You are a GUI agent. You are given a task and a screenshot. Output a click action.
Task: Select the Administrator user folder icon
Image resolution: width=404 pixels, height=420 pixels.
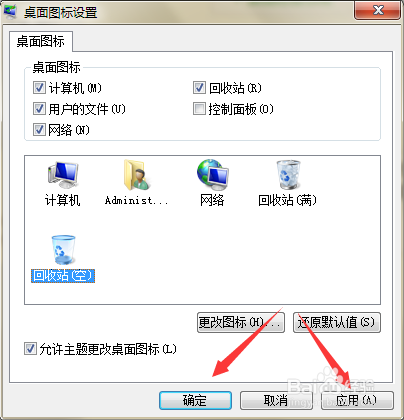[137, 175]
